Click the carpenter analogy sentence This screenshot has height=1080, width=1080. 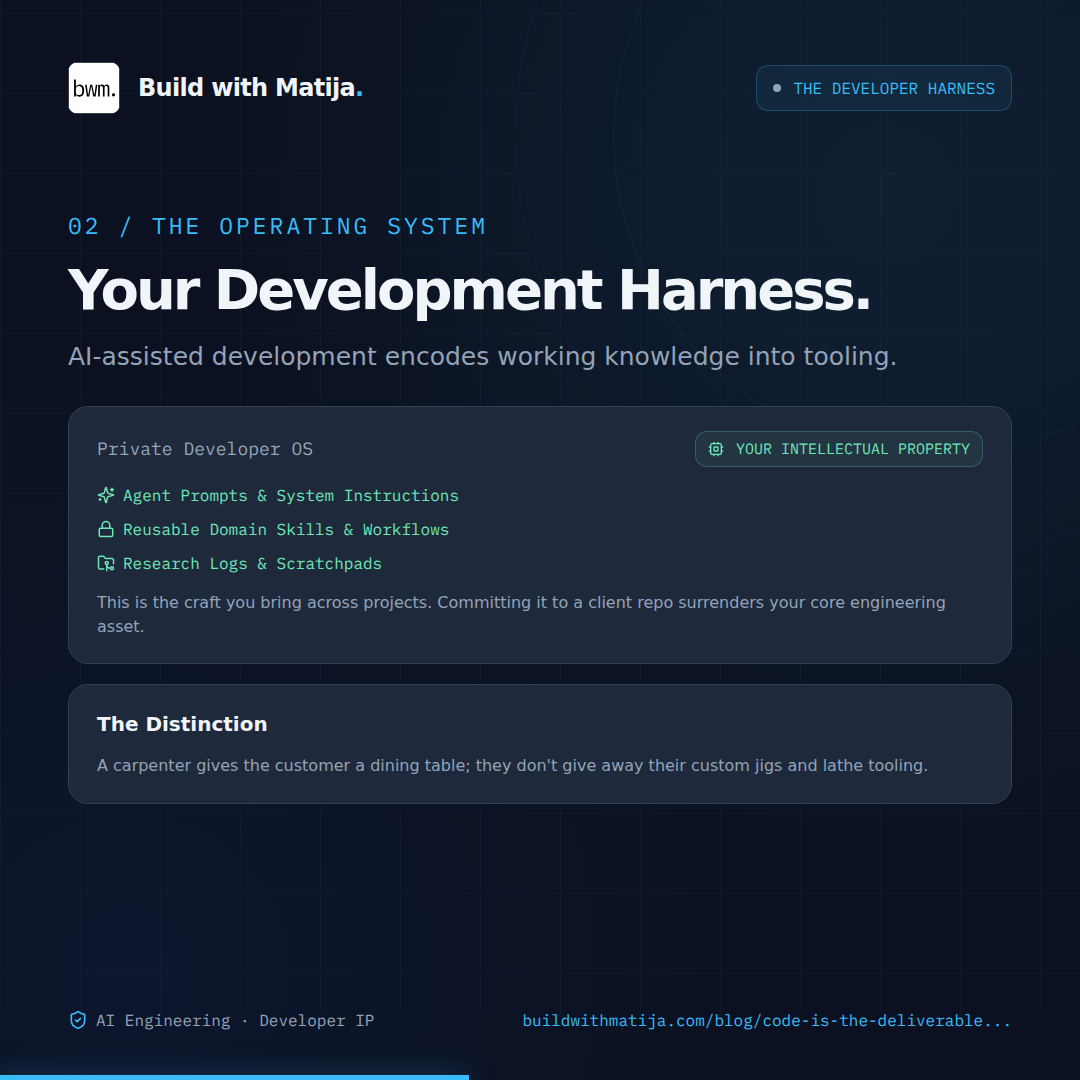[512, 765]
